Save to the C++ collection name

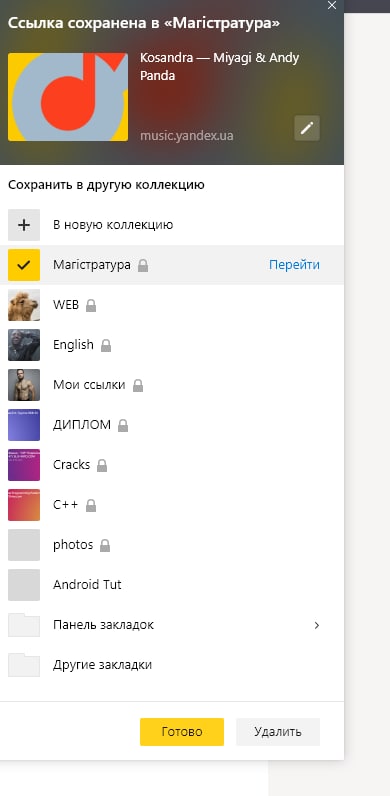click(66, 505)
